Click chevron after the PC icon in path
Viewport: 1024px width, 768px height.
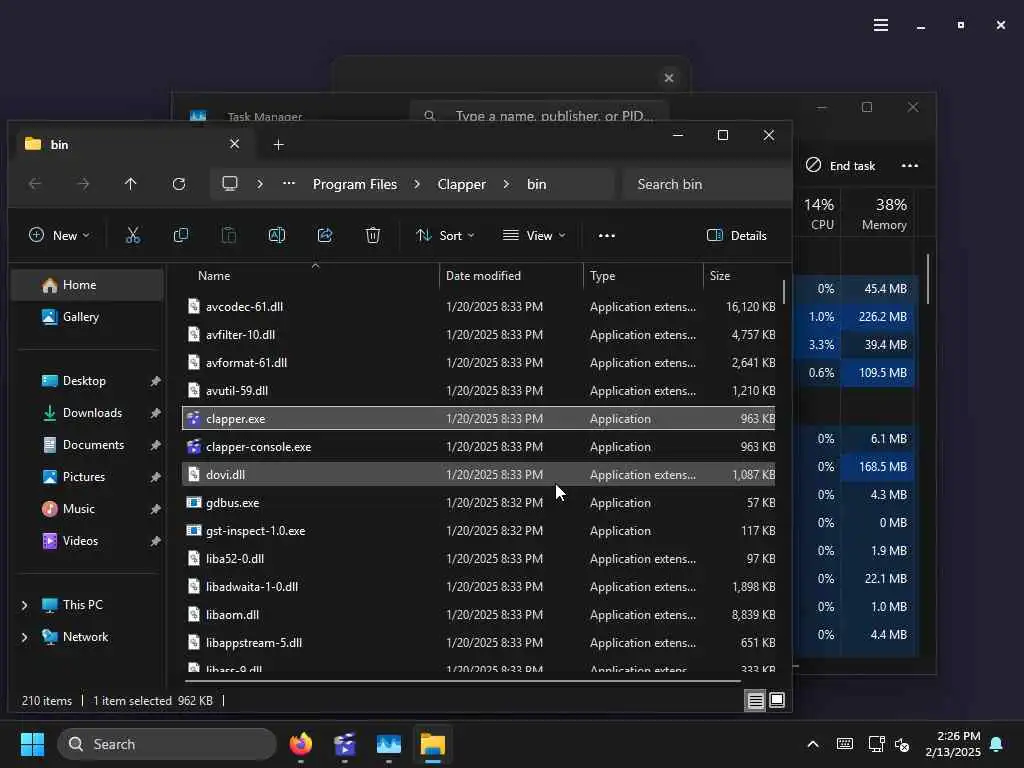tap(260, 184)
